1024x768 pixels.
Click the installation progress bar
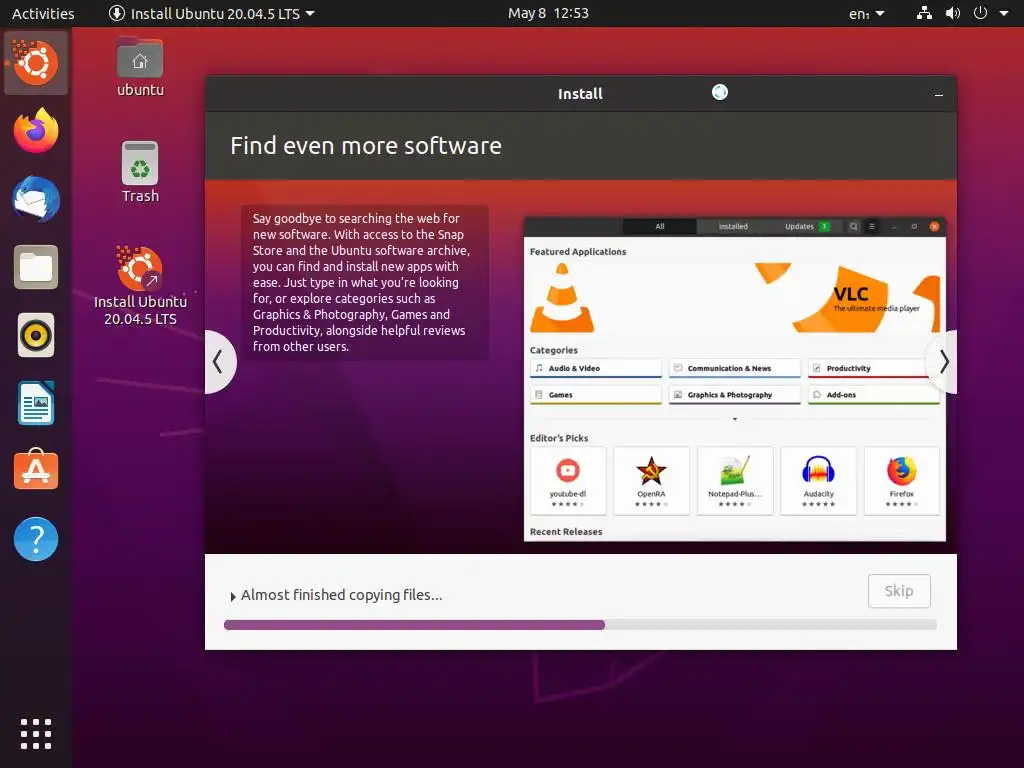(x=580, y=625)
